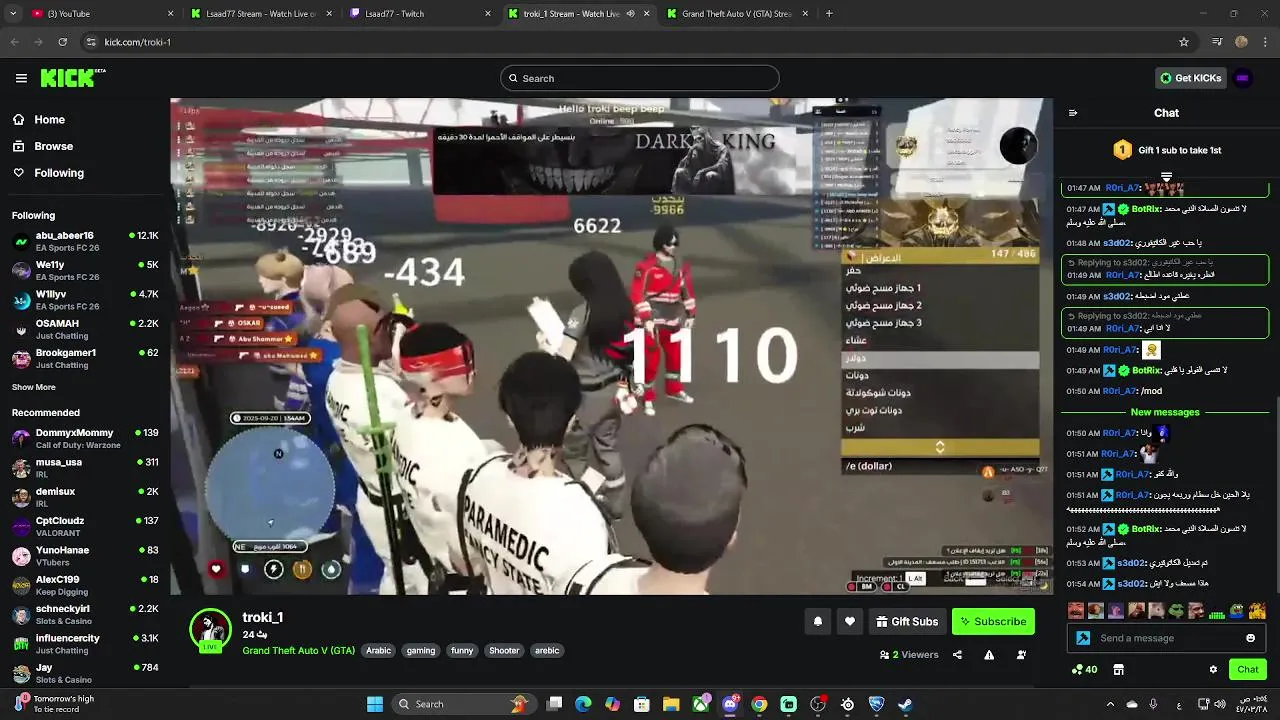
Task: Open File Explorer from taskbar
Action: click(671, 704)
